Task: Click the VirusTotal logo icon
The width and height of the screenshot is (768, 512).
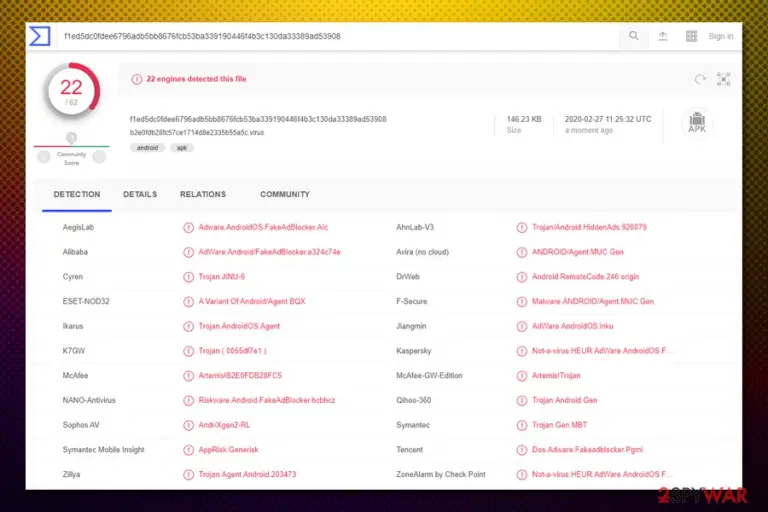Action: coord(40,36)
